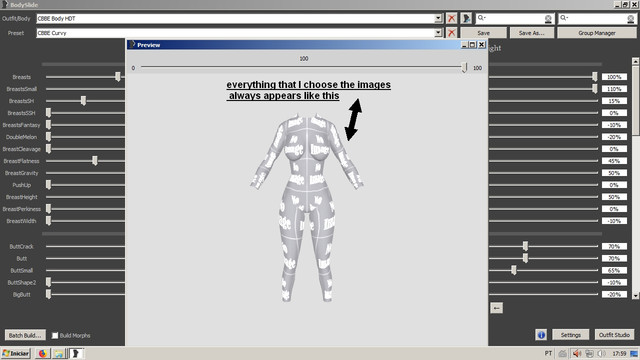This screenshot has height=360, width=640.
Task: Delete outfit project red X icon
Action: (x=451, y=18)
